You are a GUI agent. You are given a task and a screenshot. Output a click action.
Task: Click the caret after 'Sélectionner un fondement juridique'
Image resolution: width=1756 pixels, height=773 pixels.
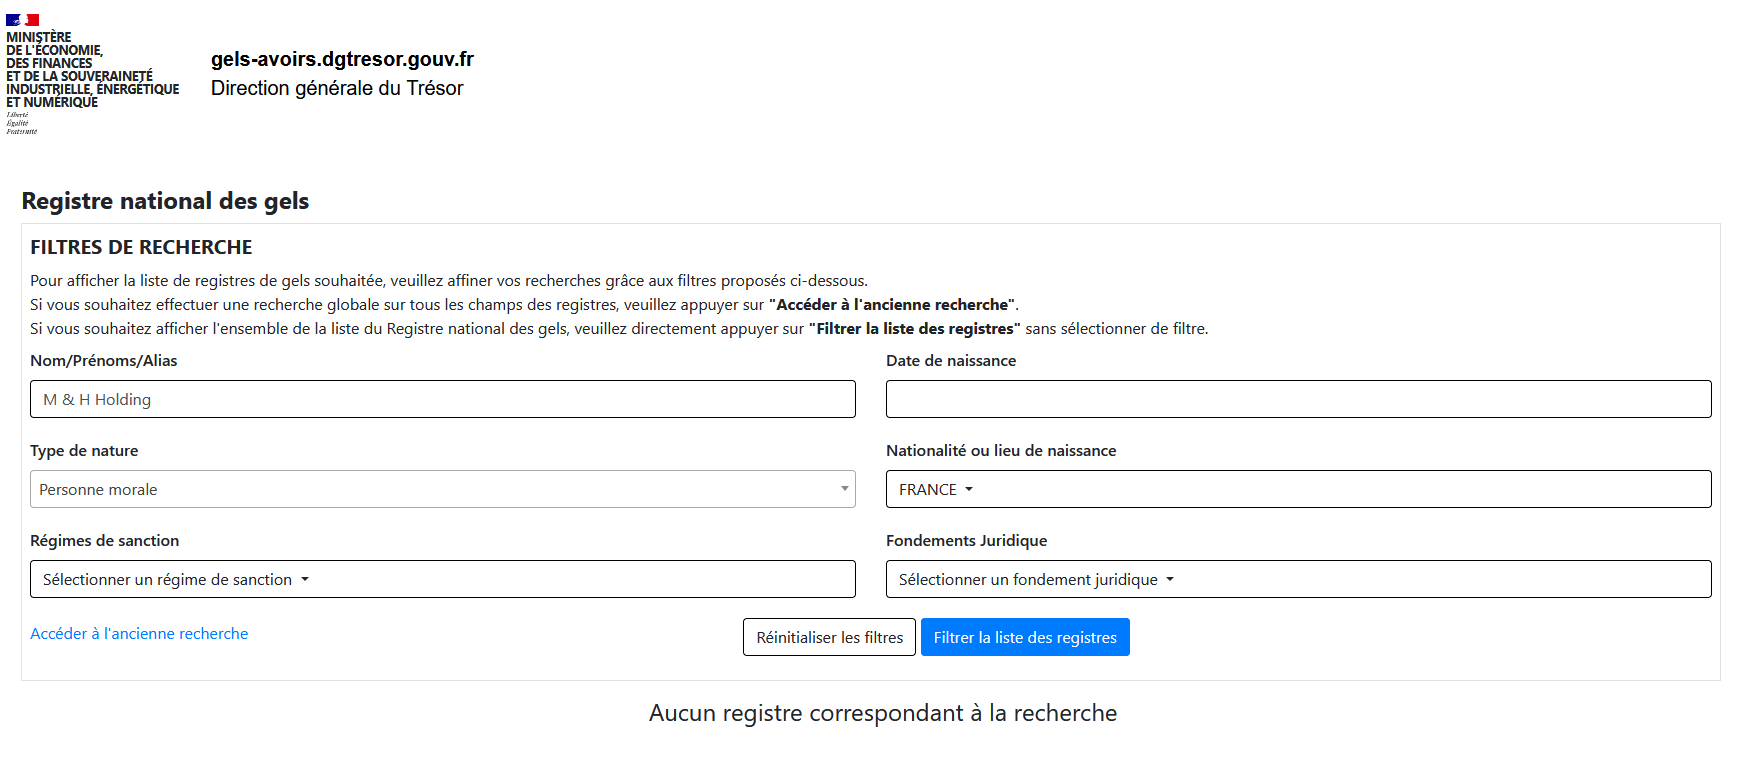pyautogui.click(x=1170, y=579)
